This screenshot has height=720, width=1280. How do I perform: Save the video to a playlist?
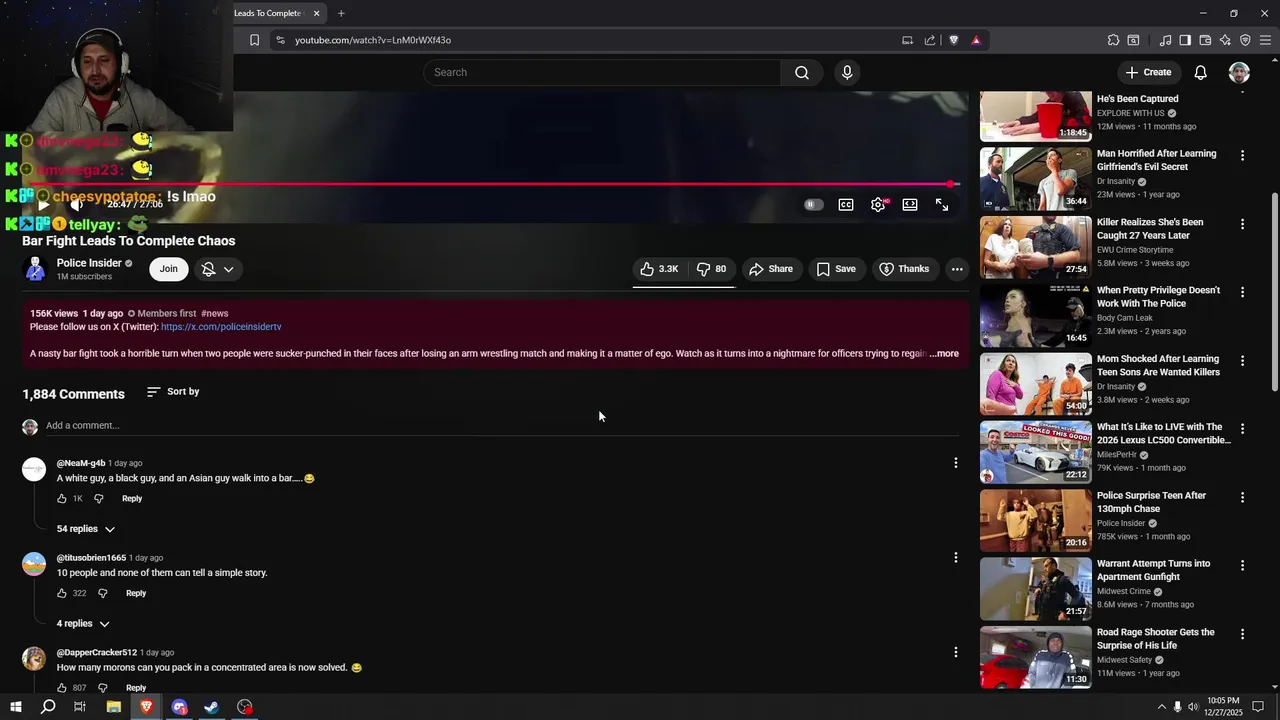coord(836,269)
